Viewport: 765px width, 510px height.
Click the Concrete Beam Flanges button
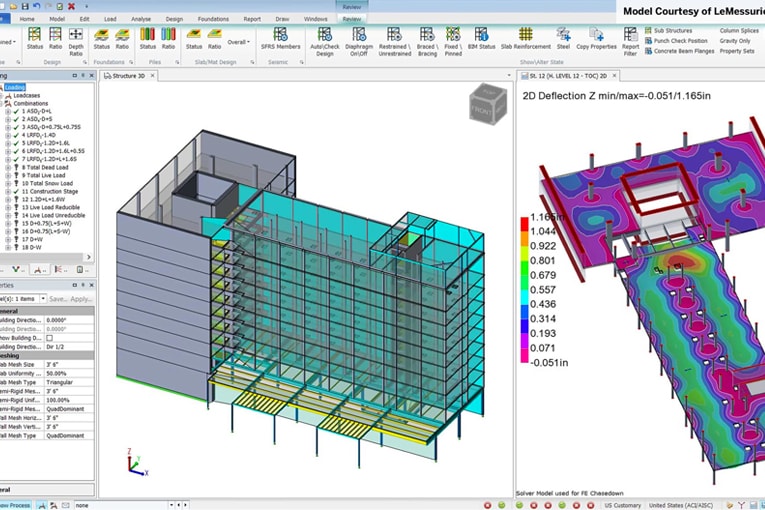[x=686, y=51]
